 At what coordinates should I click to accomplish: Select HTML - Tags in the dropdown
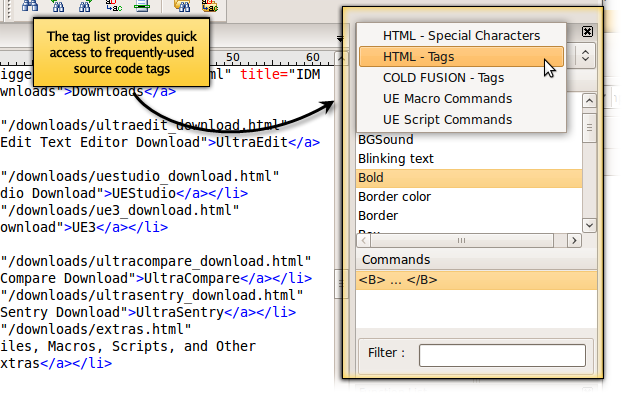tap(461, 57)
